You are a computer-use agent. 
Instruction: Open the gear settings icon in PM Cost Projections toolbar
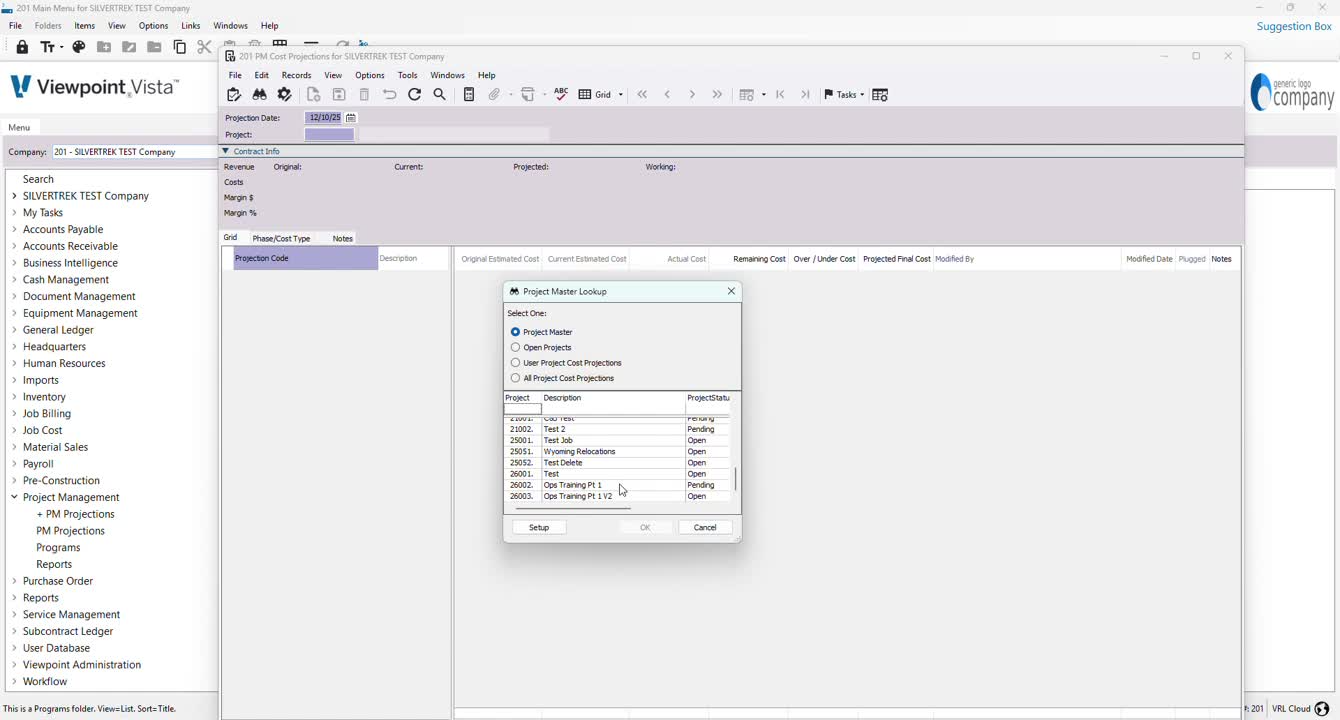coord(285,95)
